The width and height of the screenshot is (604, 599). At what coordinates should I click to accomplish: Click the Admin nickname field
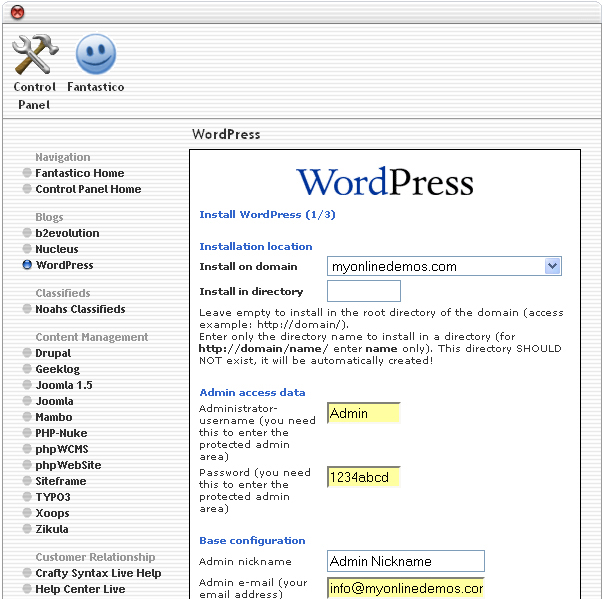[x=406, y=561]
